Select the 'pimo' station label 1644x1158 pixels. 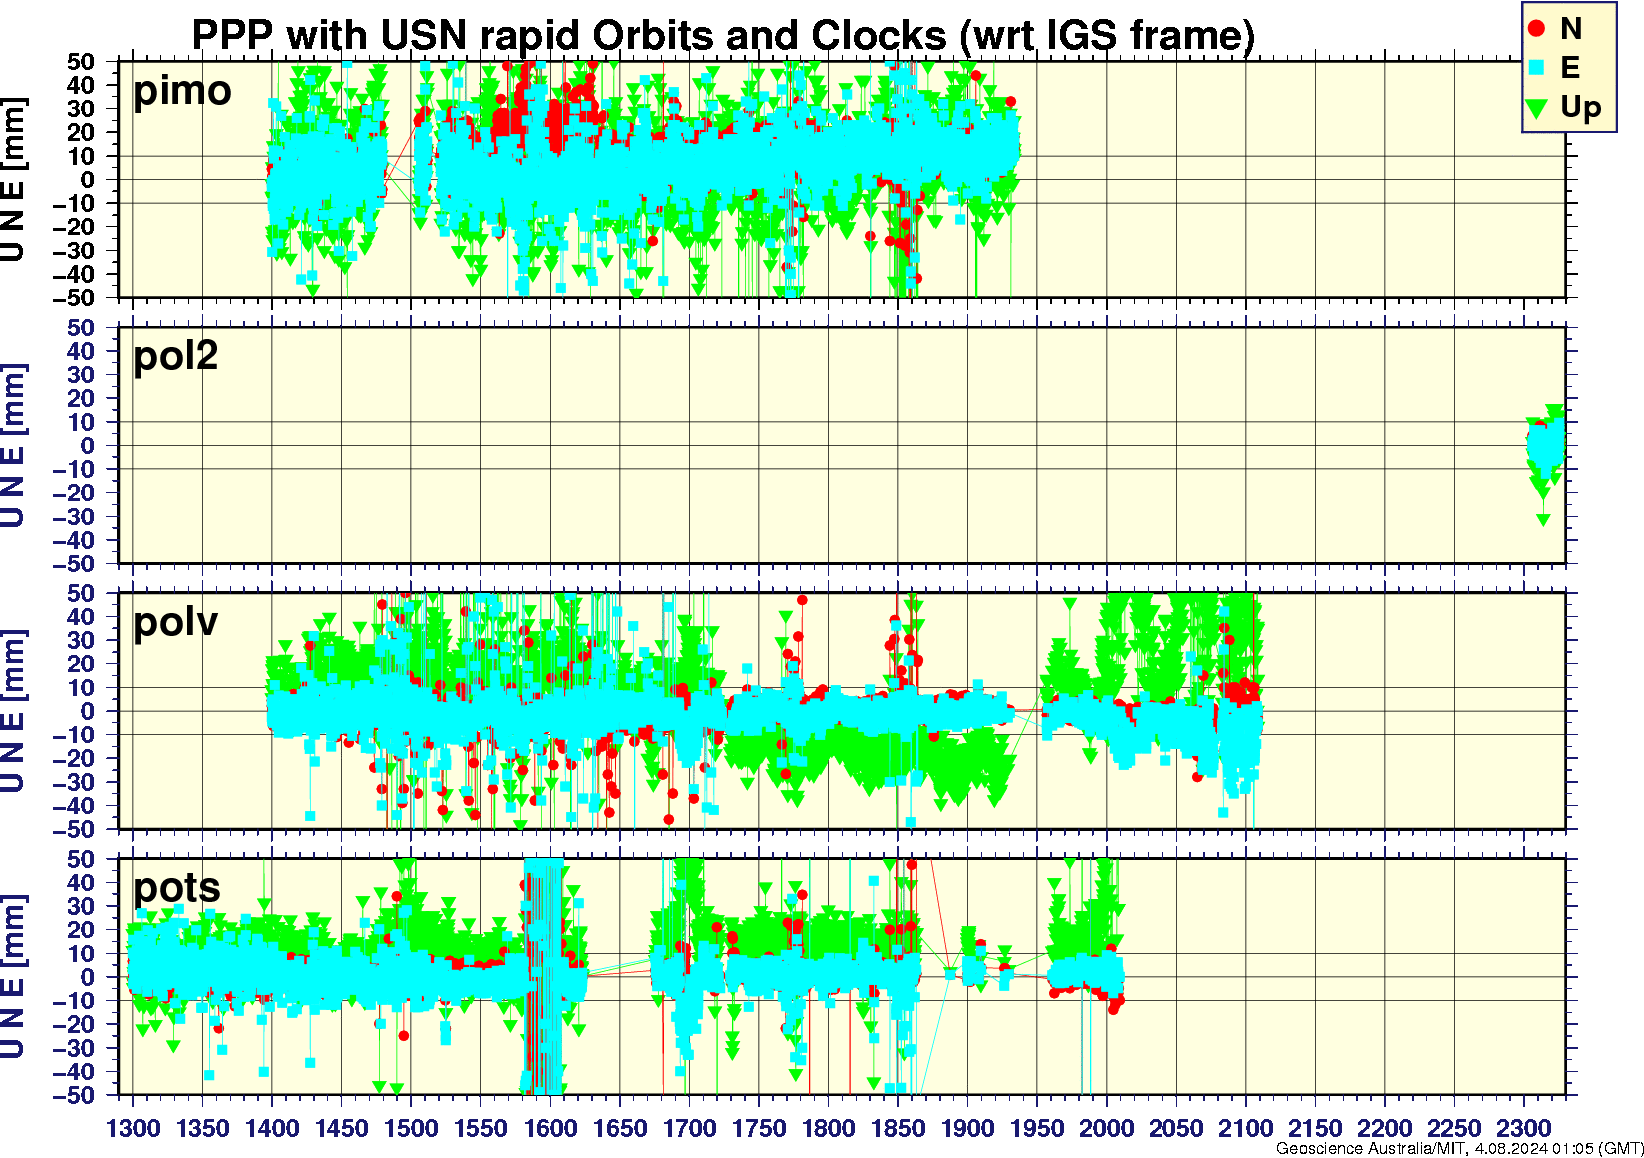[182, 91]
